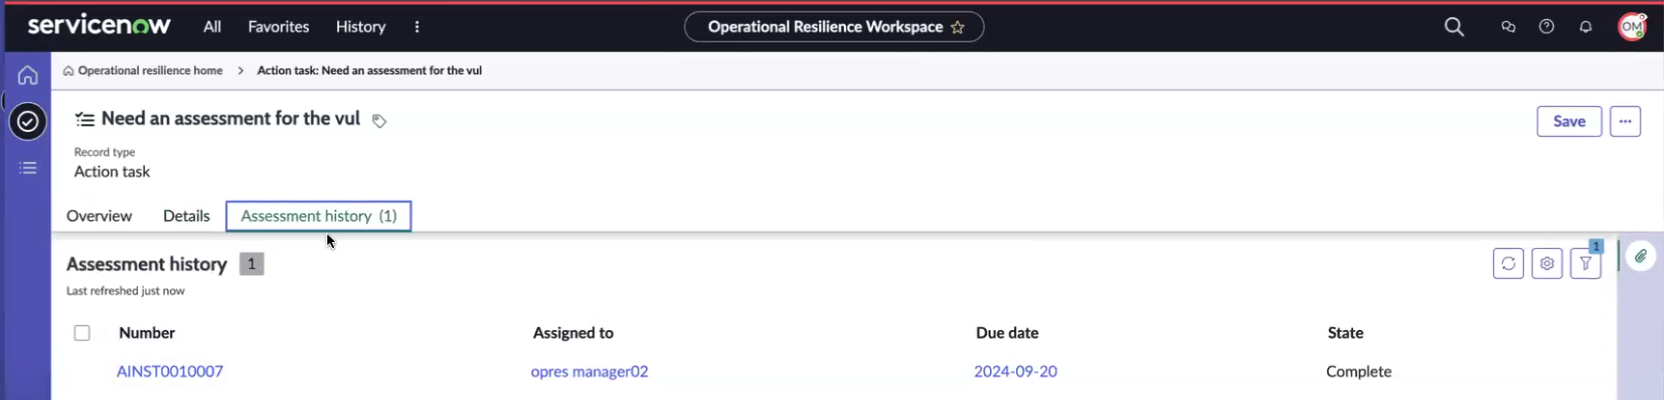Open the OM user avatar
This screenshot has height=400, width=1664.
tap(1632, 27)
